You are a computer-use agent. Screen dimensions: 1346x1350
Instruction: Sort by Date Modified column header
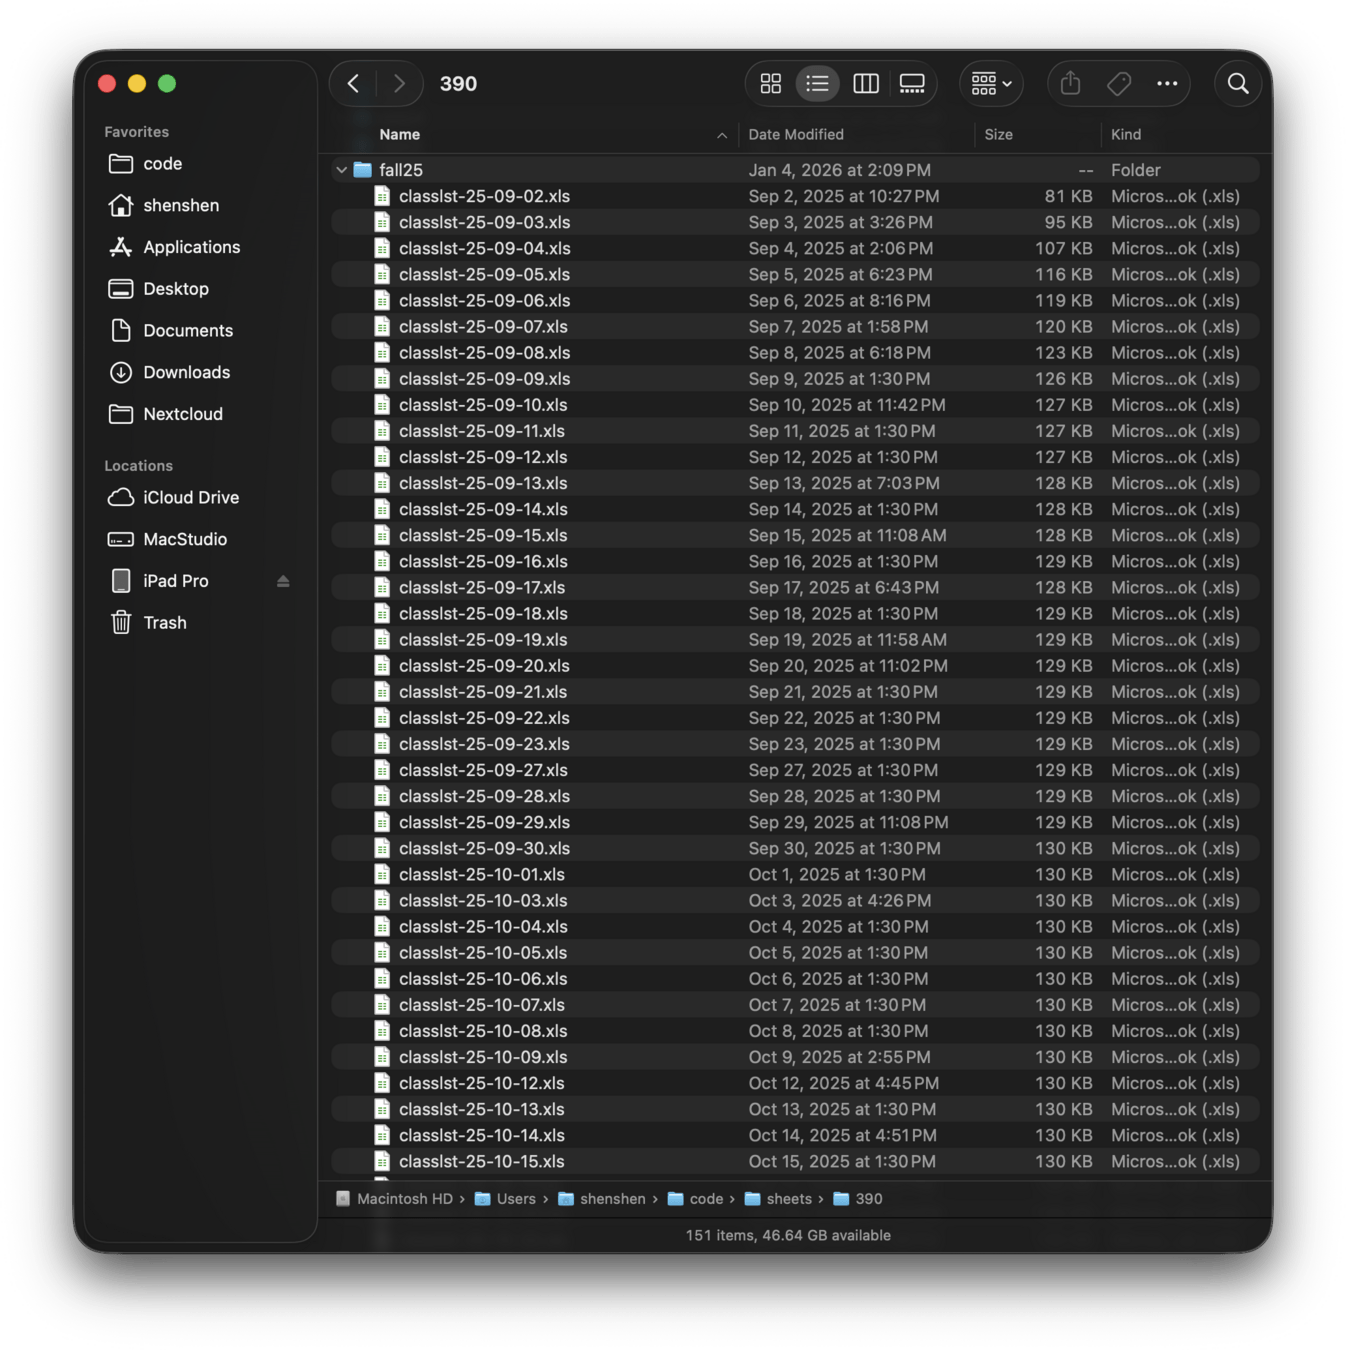[x=796, y=135]
